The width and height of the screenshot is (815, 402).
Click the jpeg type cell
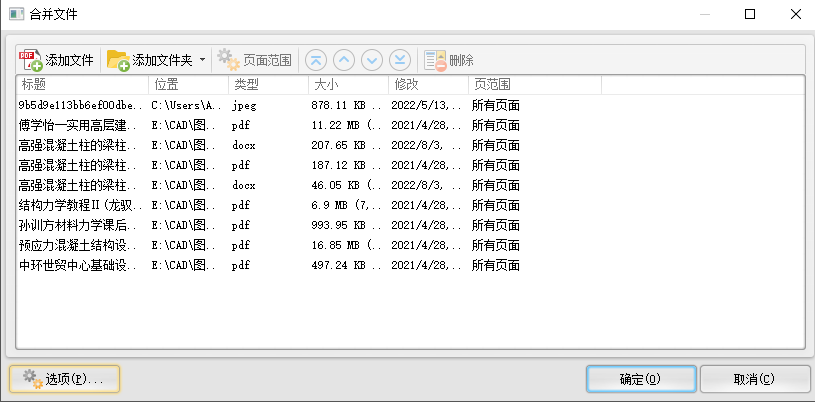pos(244,106)
